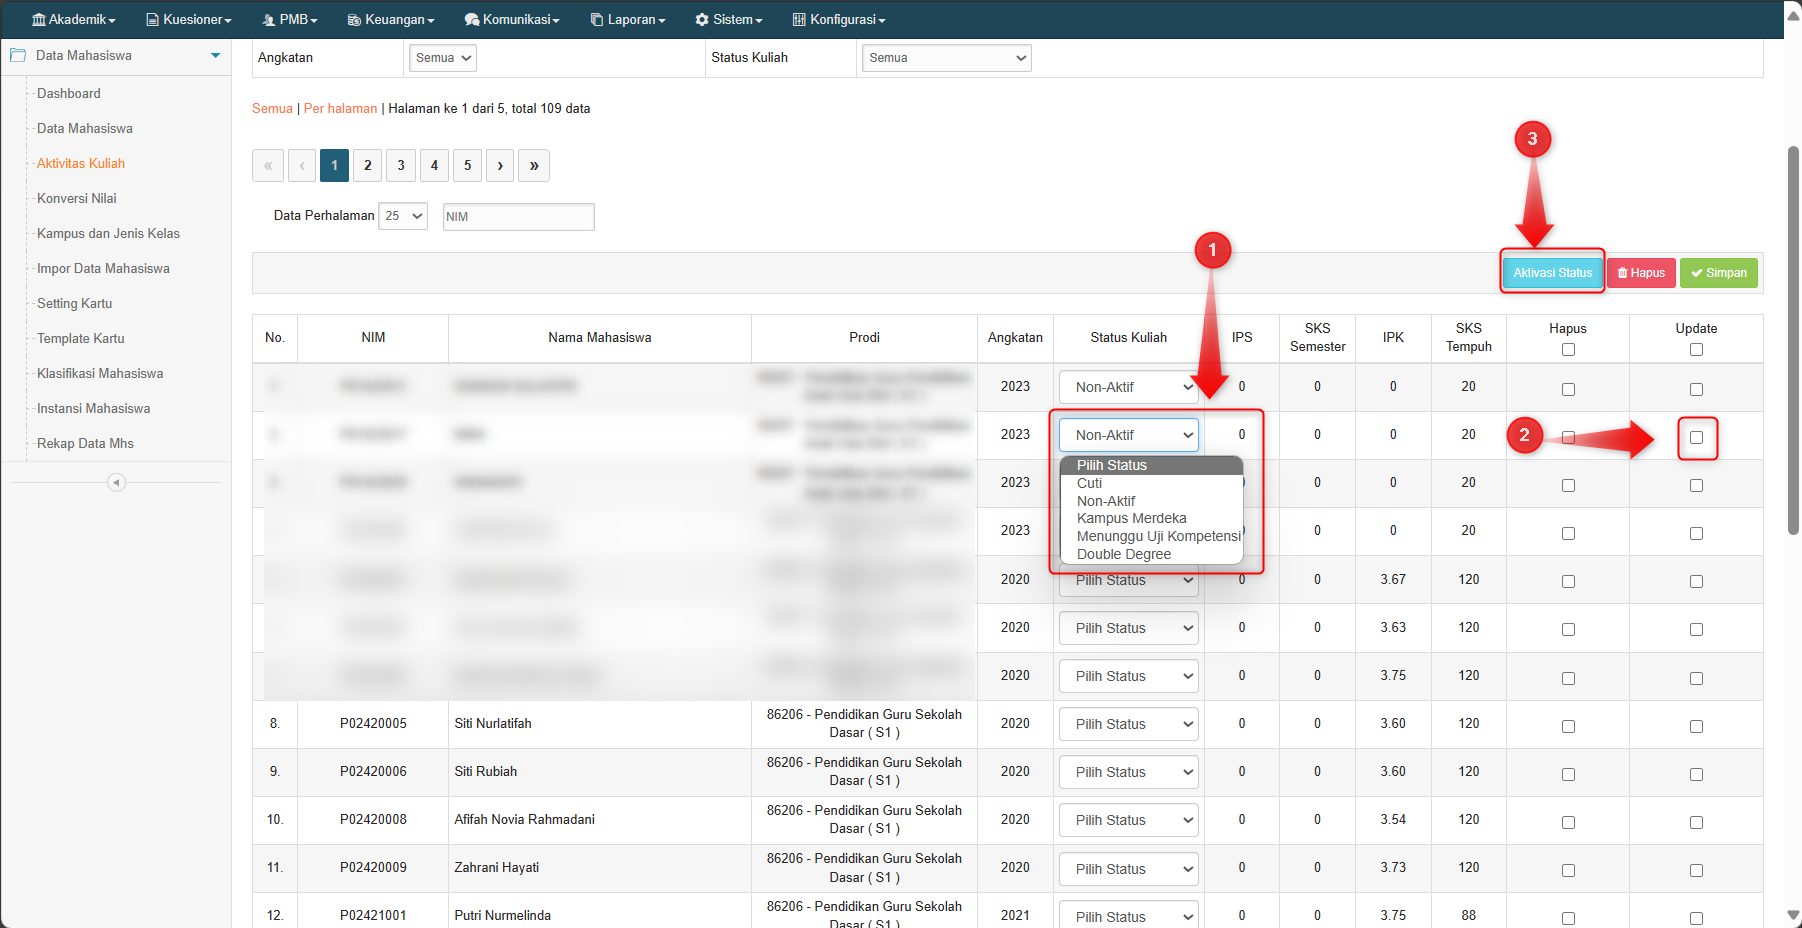Click the Simpan checkmark button
Viewport: 1802px width, 928px height.
[x=1718, y=273]
